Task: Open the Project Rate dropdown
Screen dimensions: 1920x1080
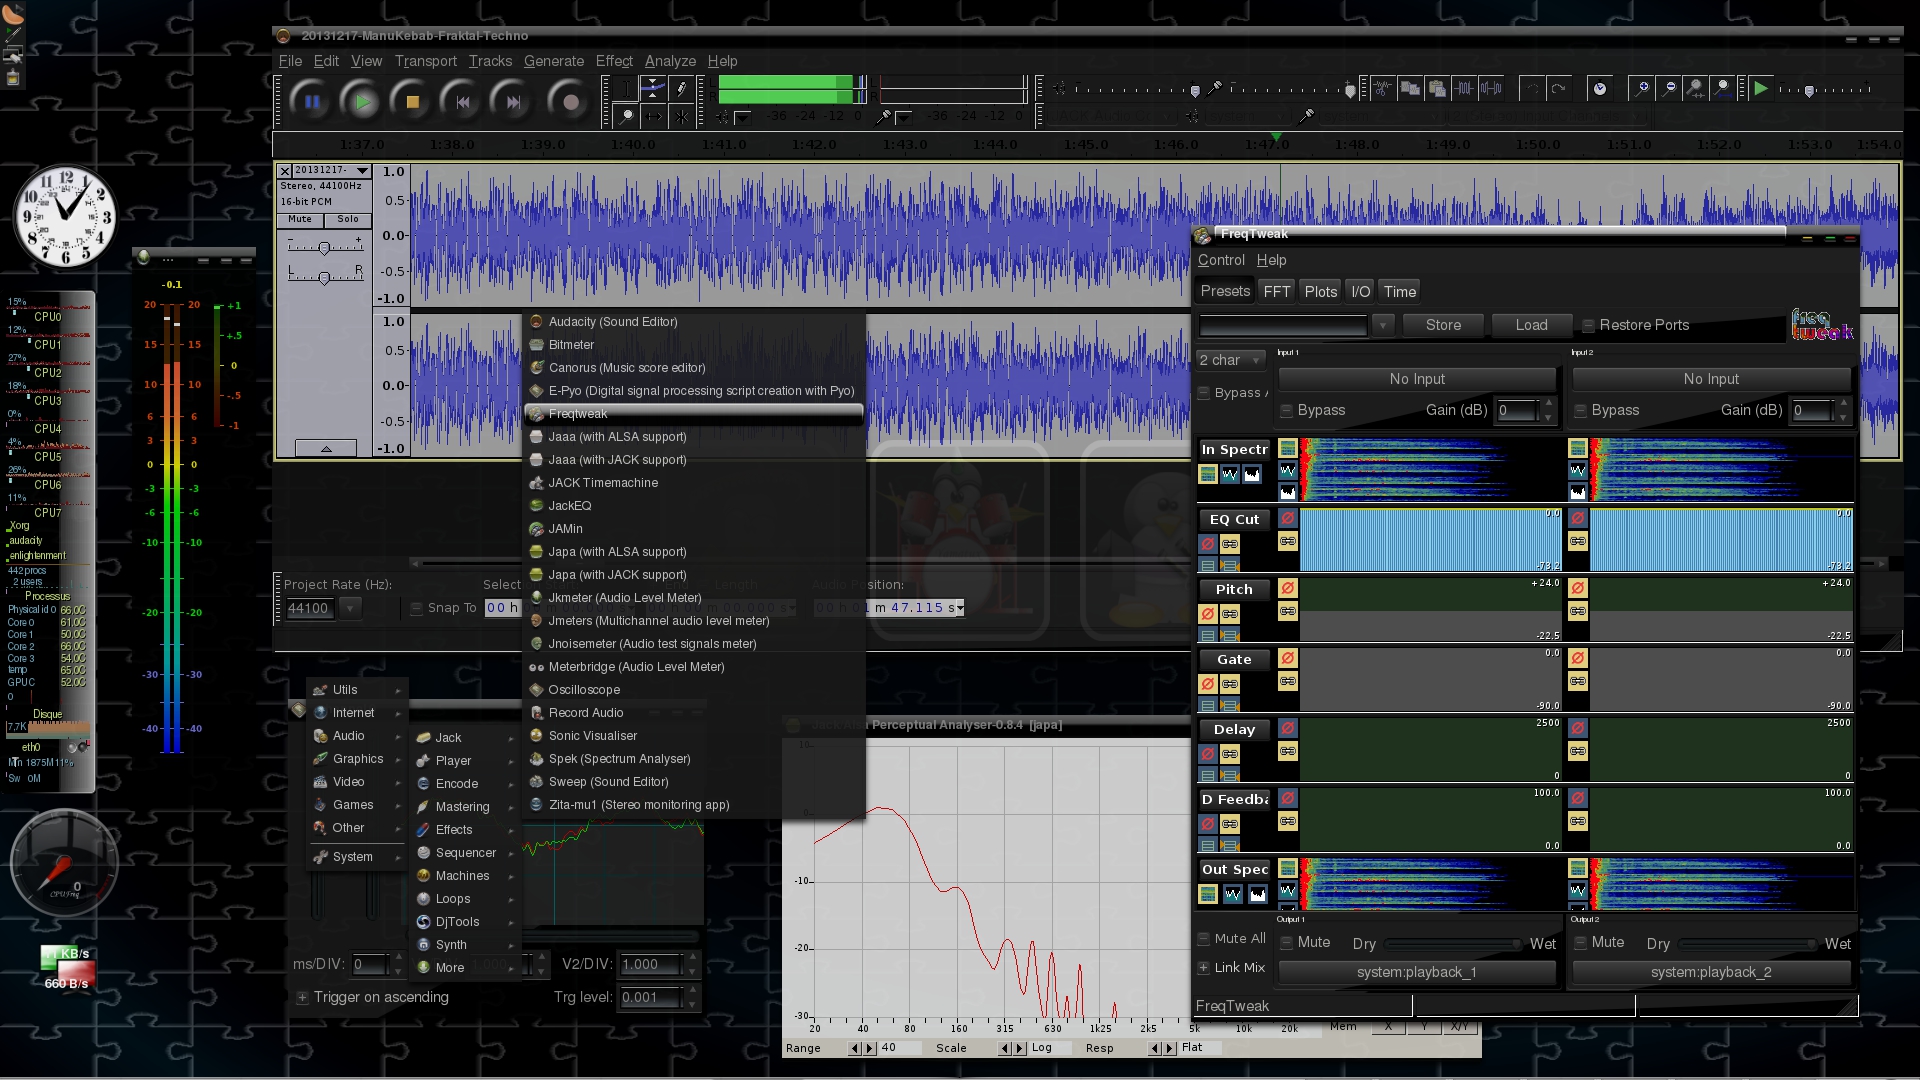Action: click(350, 608)
